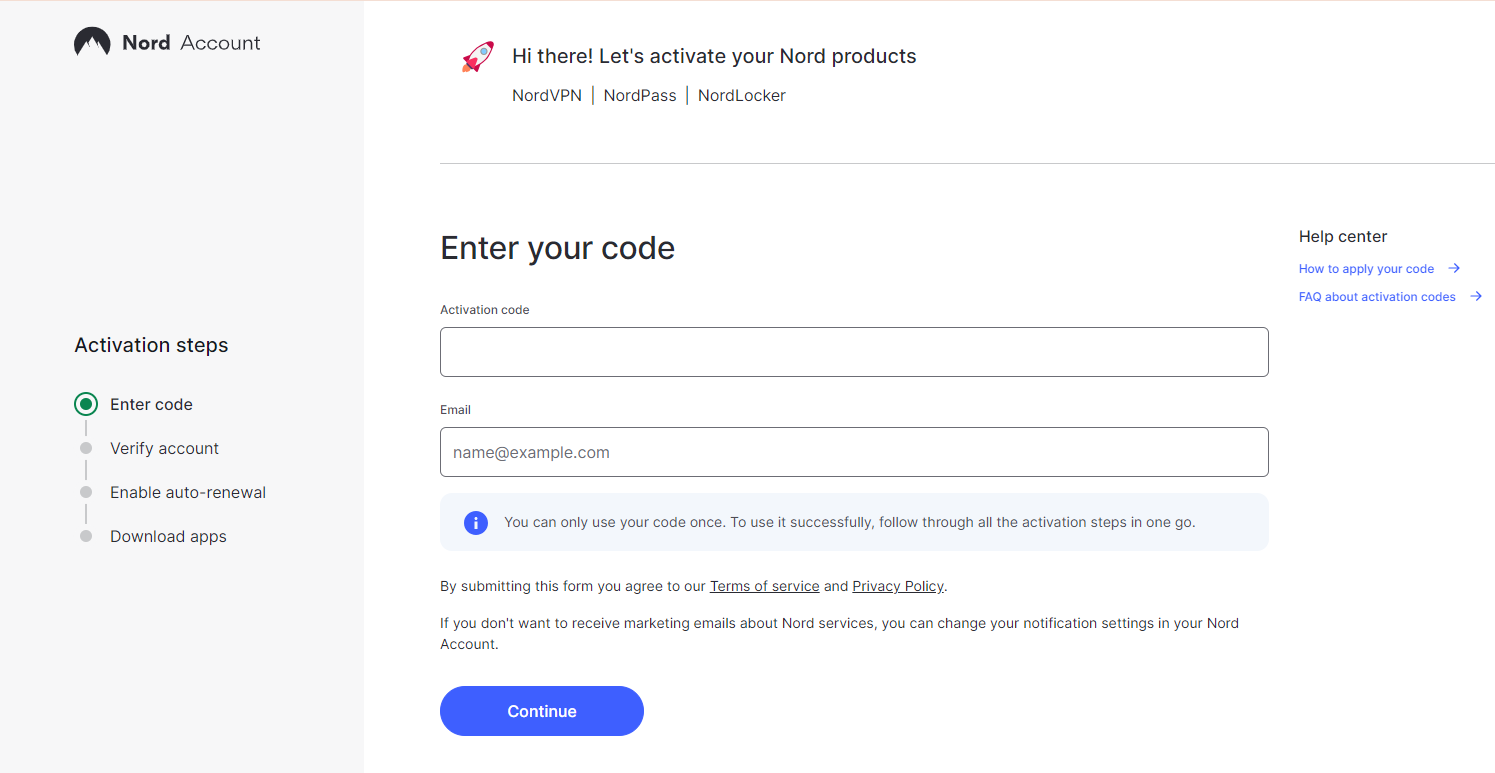This screenshot has width=1495, height=773.
Task: Click the NordLocker product label
Action: (742, 96)
